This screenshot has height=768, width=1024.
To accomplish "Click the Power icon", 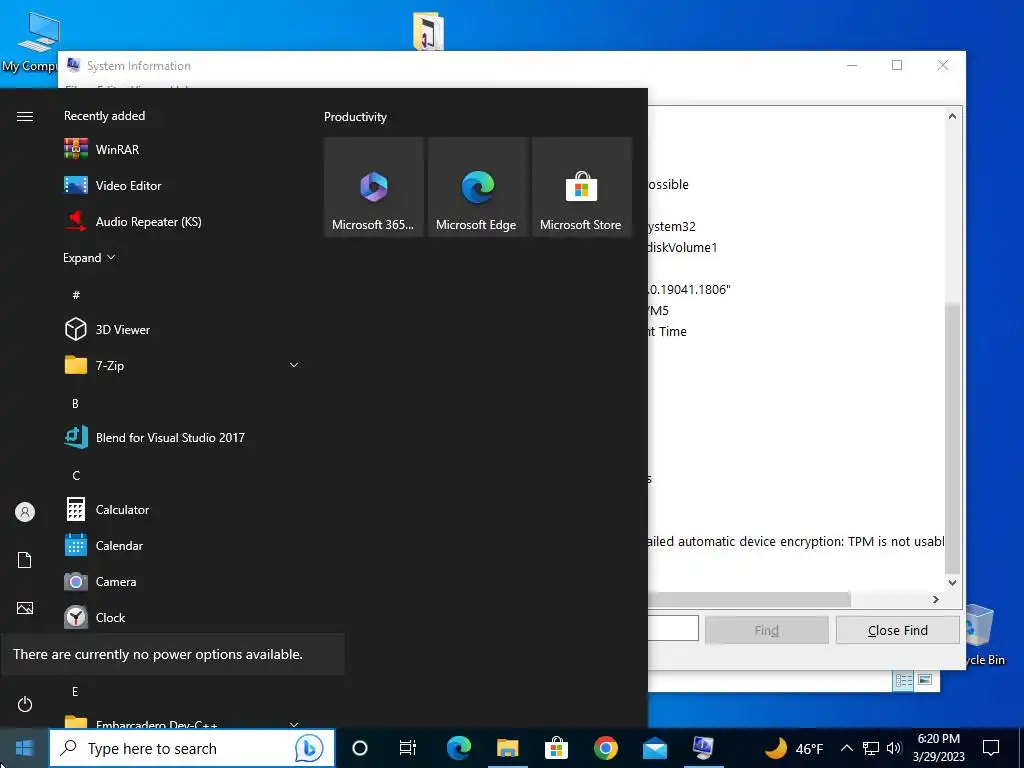I will [x=25, y=704].
